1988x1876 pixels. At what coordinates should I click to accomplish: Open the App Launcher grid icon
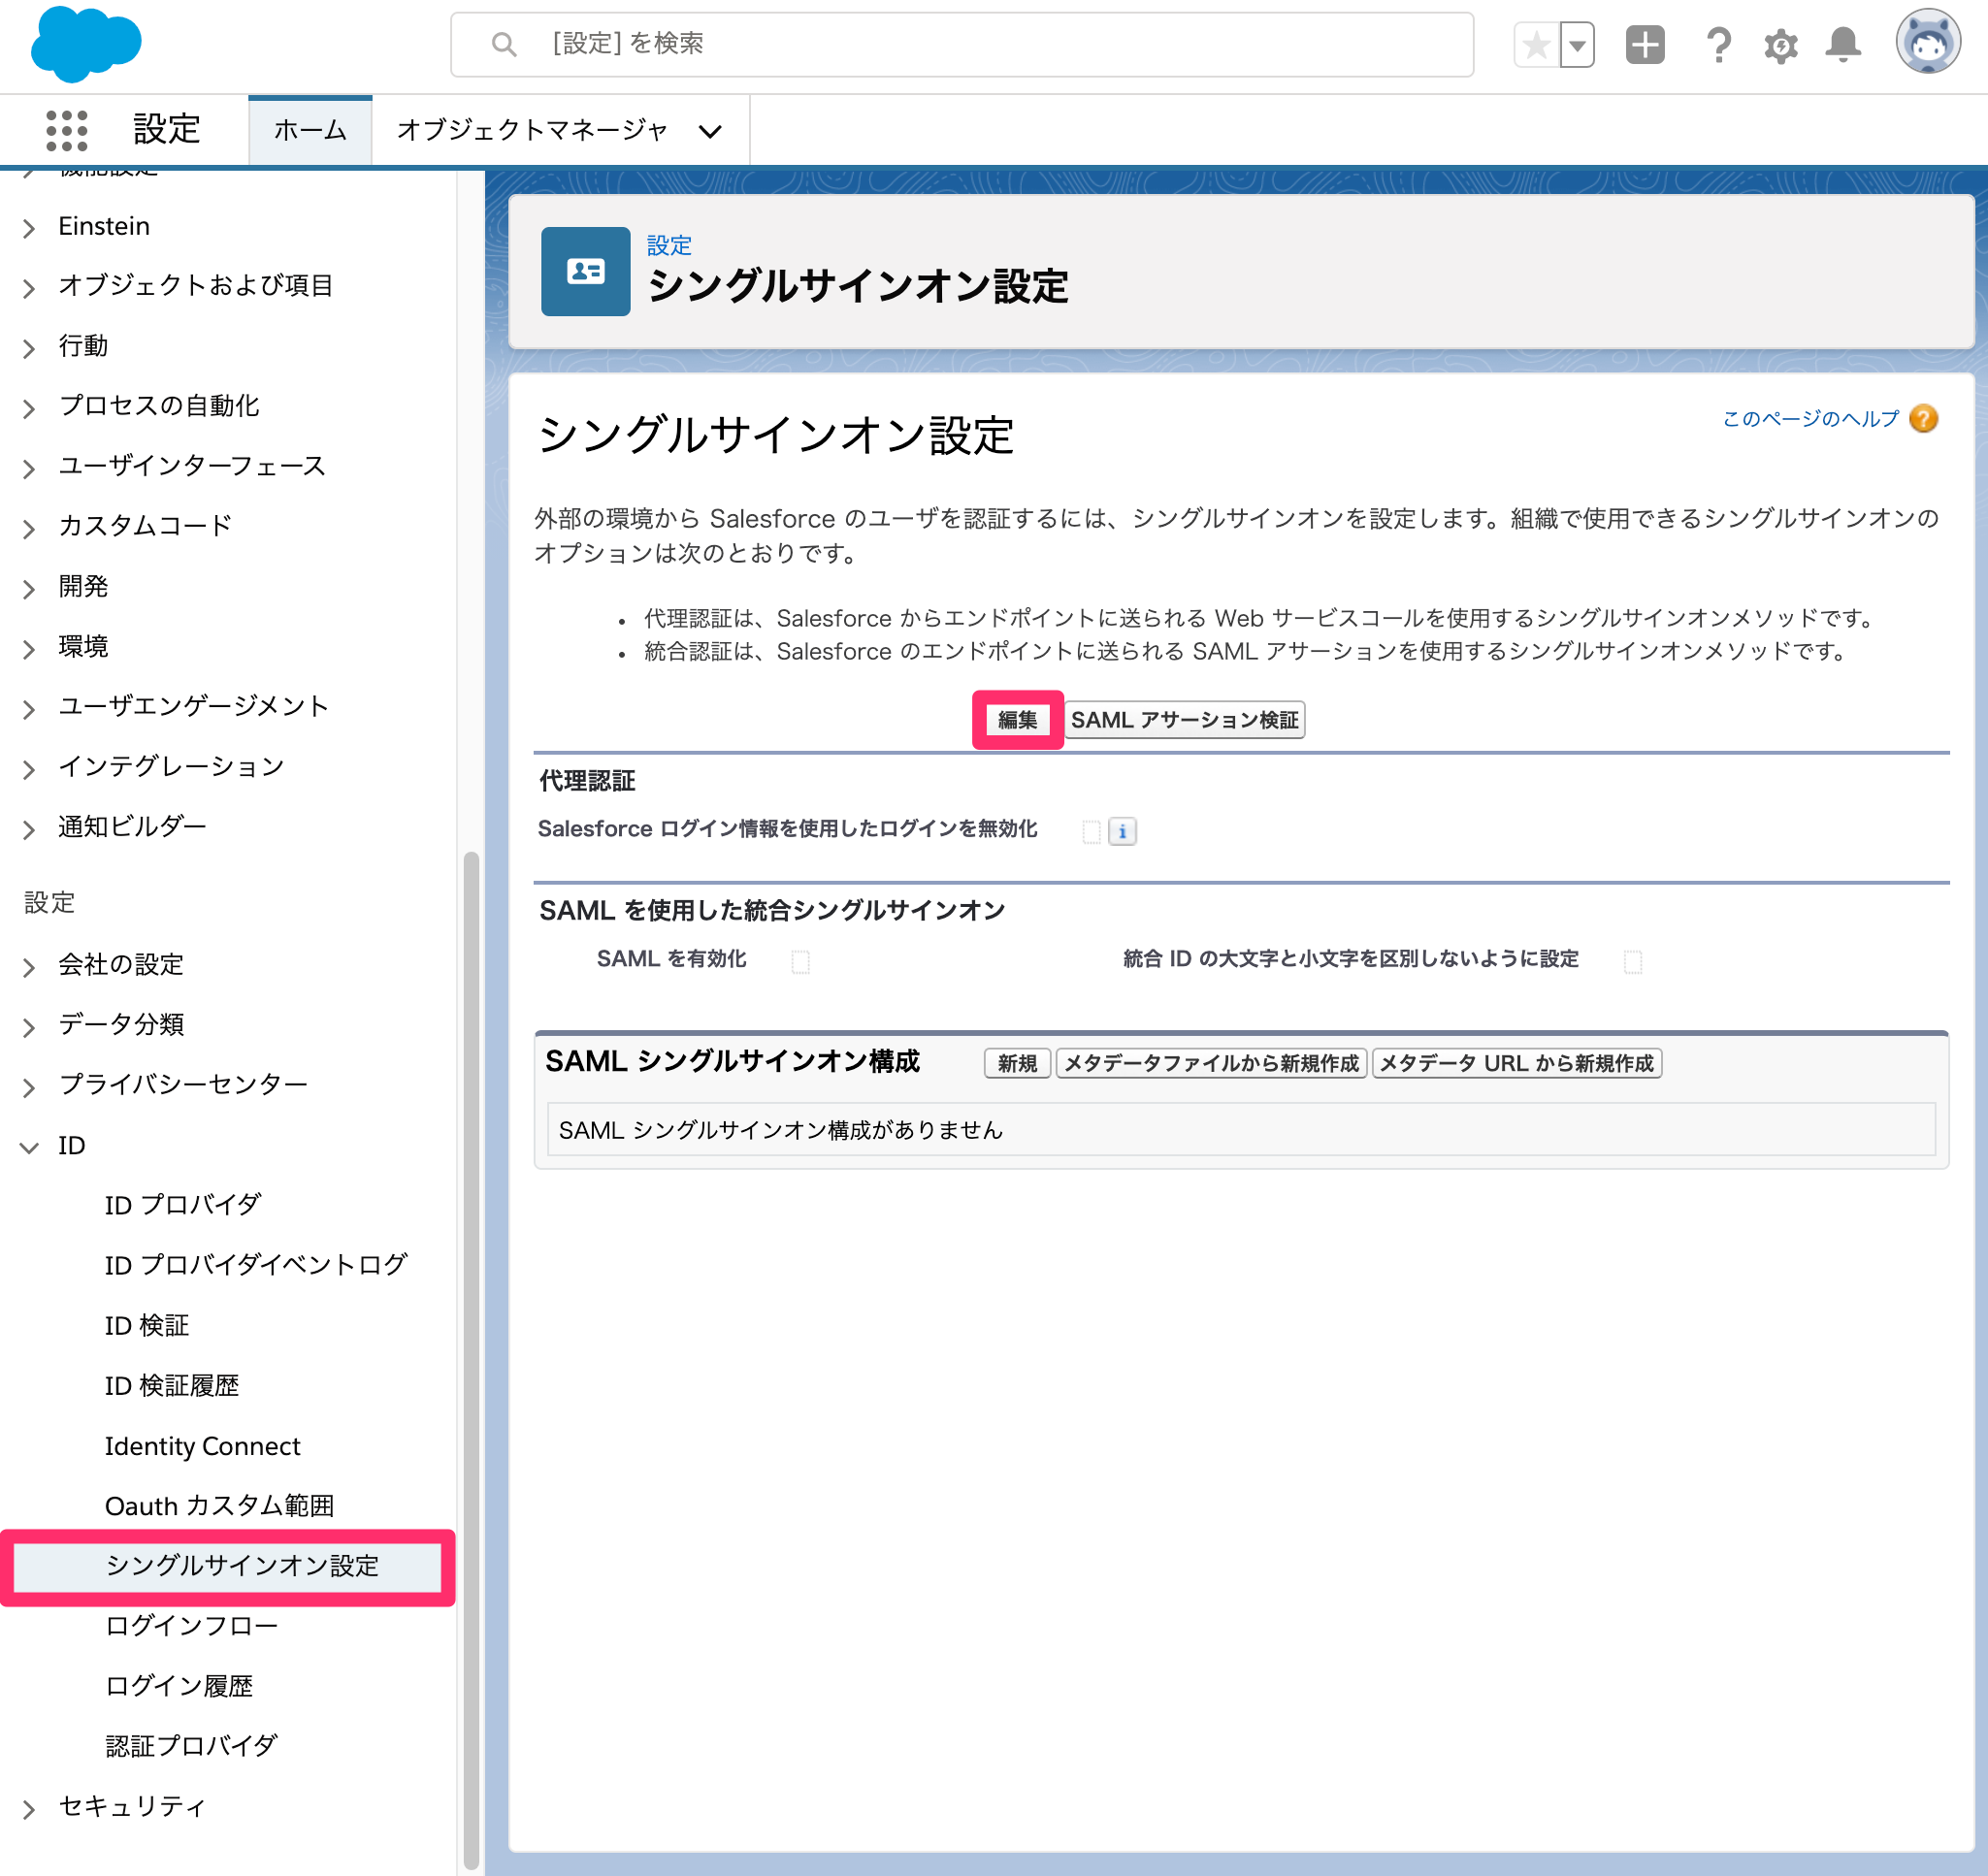tap(67, 130)
